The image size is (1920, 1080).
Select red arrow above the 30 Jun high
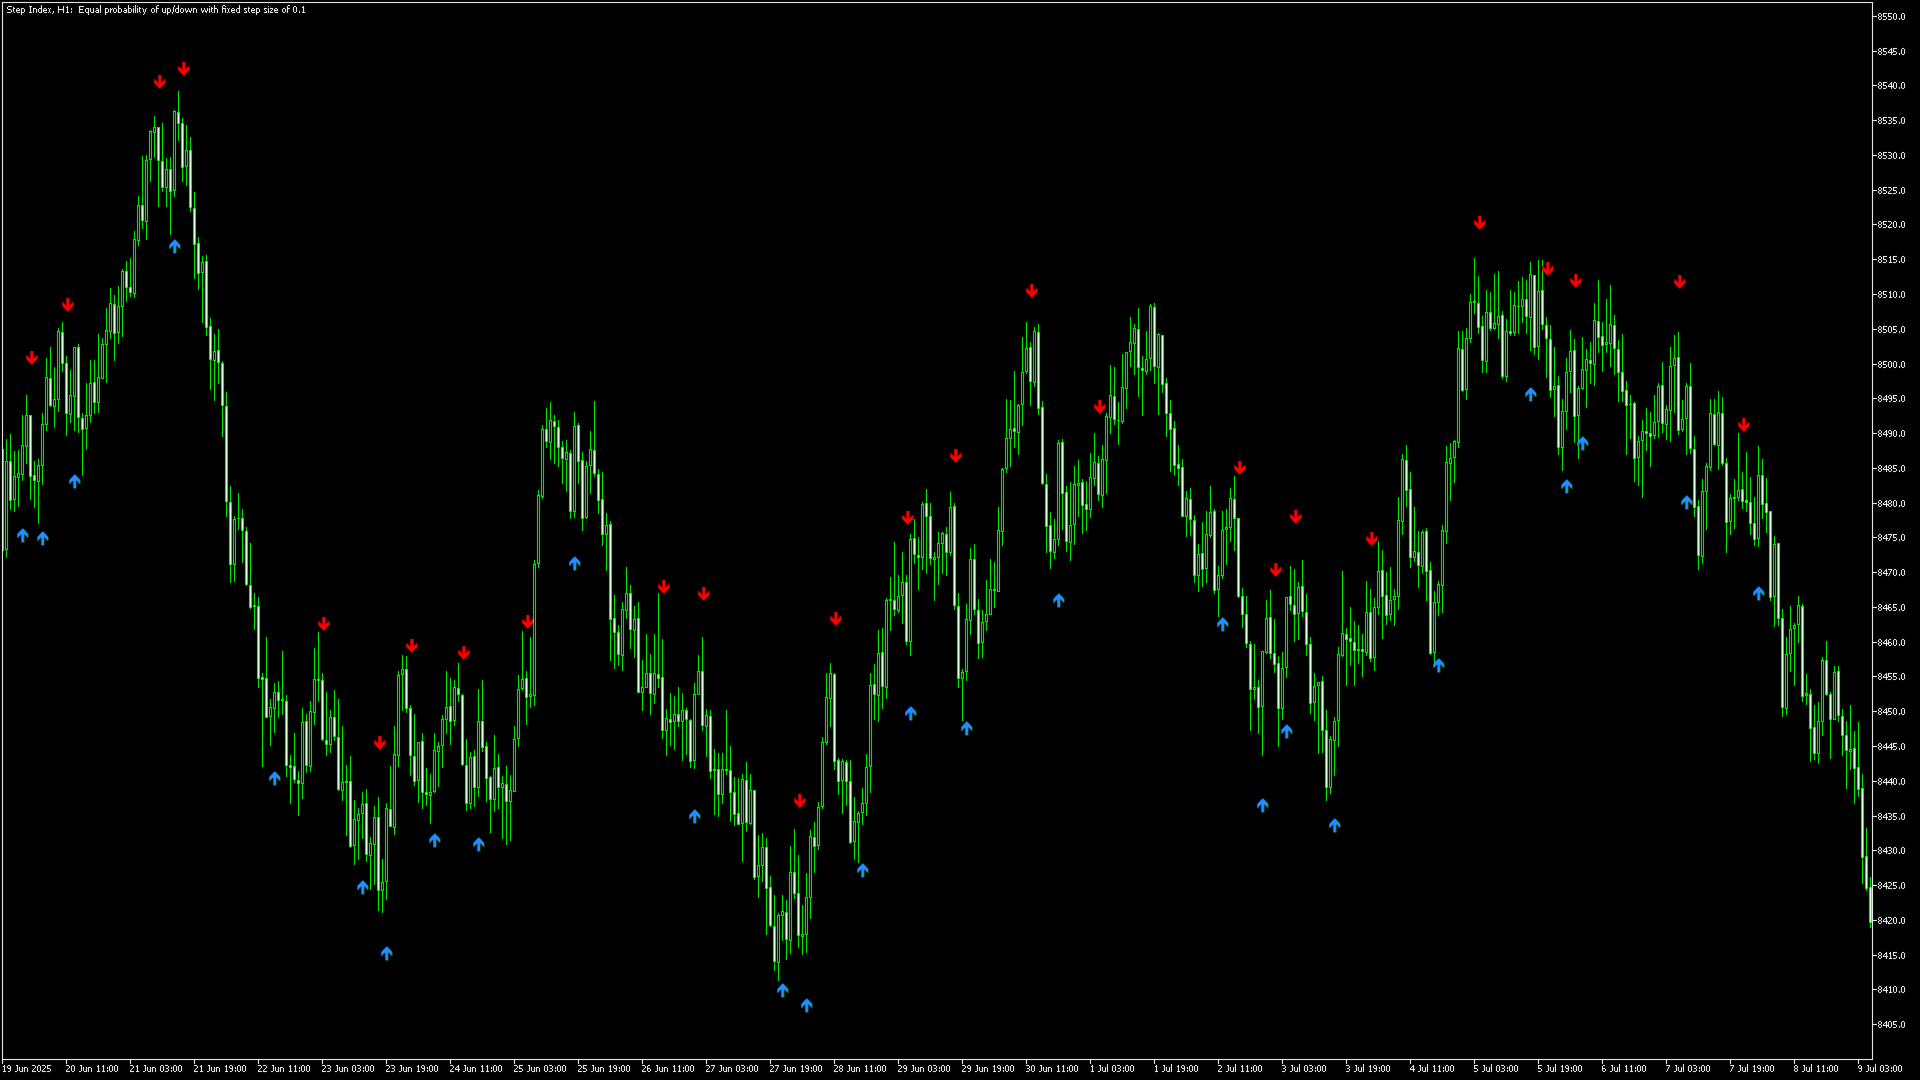pyautogui.click(x=1032, y=291)
